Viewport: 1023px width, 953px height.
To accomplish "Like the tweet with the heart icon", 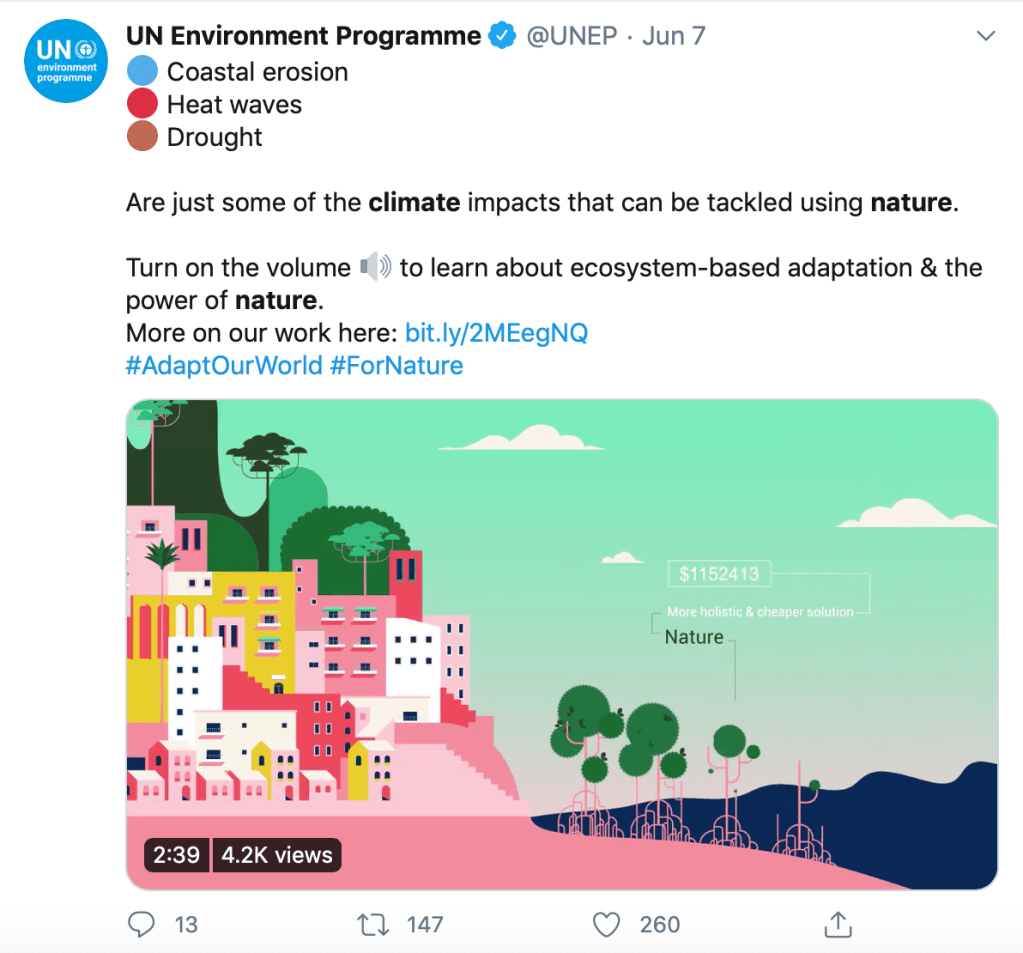I will 606,924.
